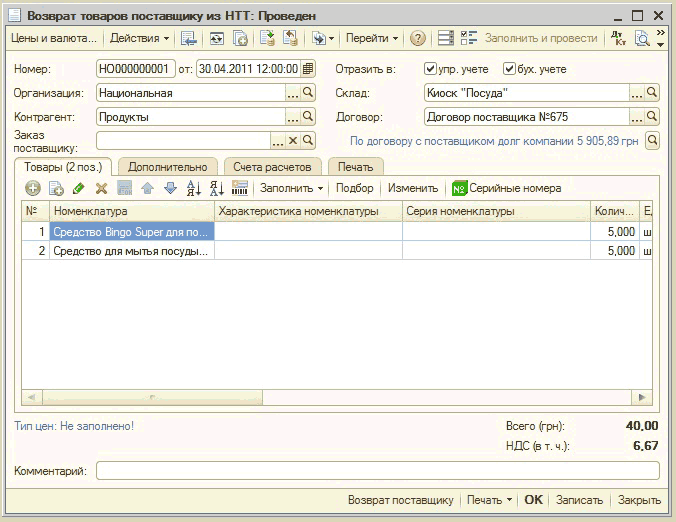Open the Счета расчетов tab
The height and width of the screenshot is (522, 676).
pos(273,167)
